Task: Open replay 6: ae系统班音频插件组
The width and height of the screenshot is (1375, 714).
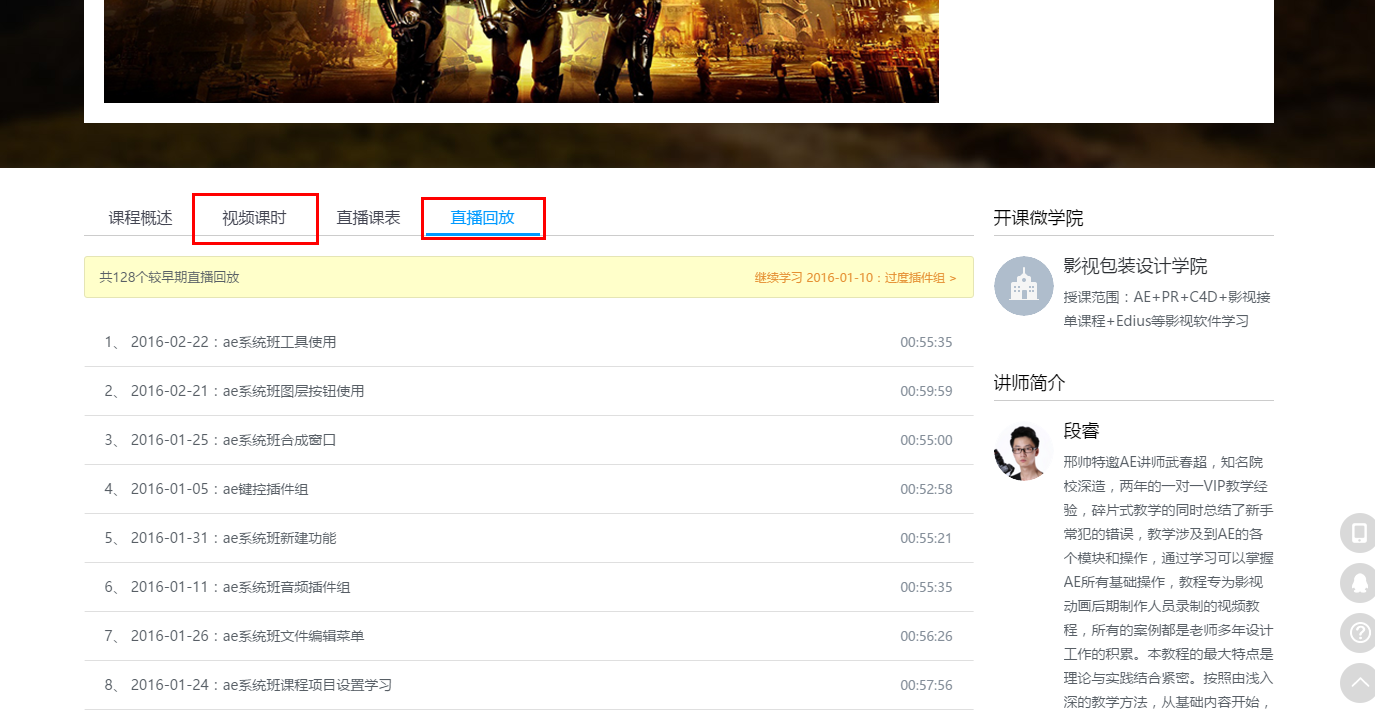Action: click(286, 587)
